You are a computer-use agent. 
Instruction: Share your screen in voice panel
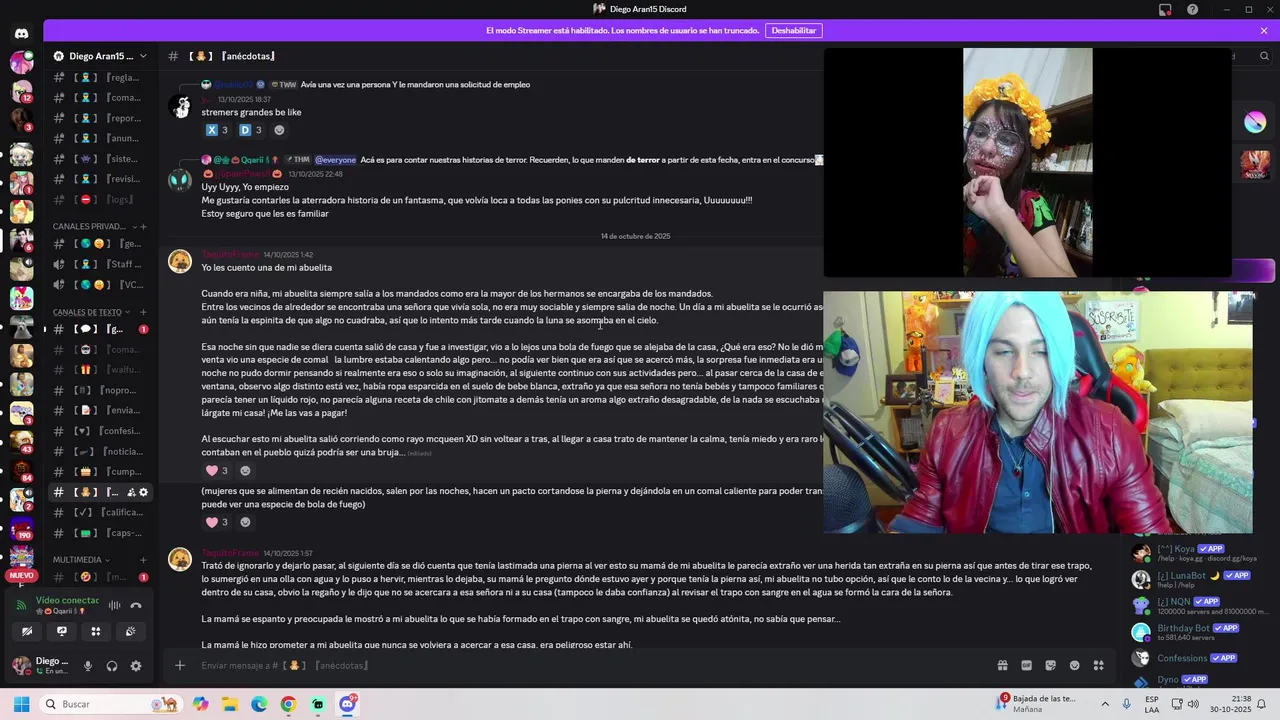click(x=61, y=631)
